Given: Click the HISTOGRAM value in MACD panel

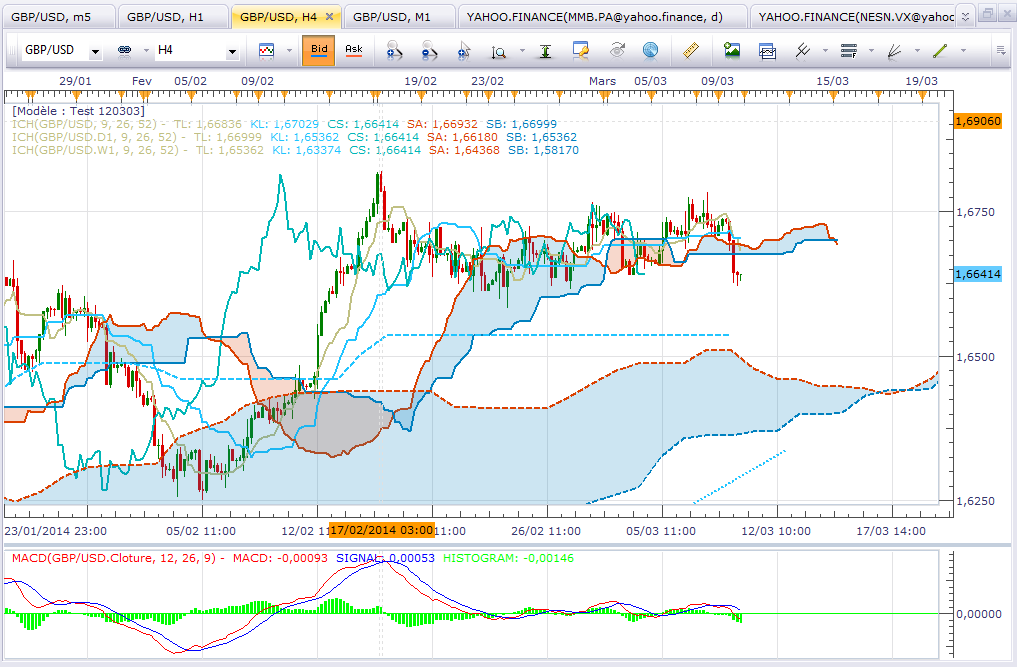Looking at the screenshot, I should click(508, 558).
